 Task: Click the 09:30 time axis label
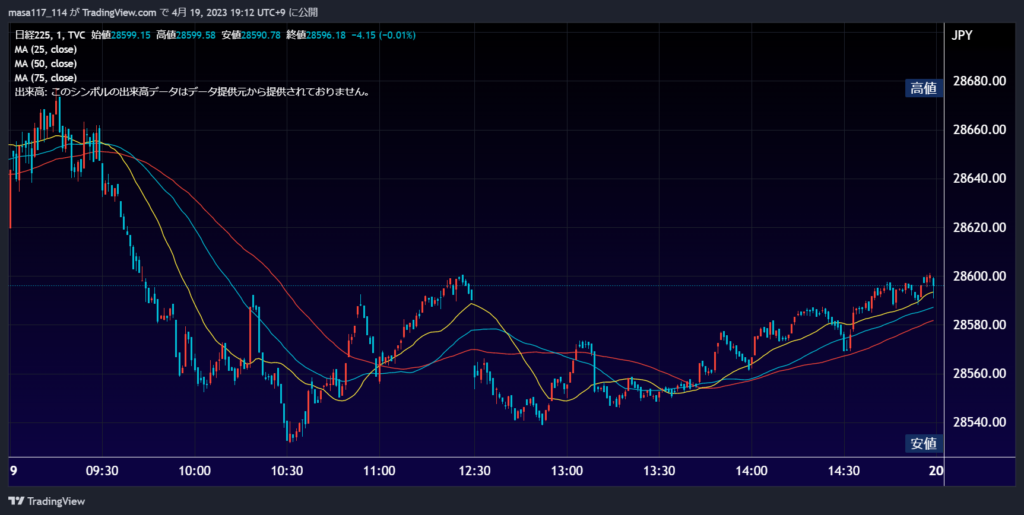[x=103, y=471]
